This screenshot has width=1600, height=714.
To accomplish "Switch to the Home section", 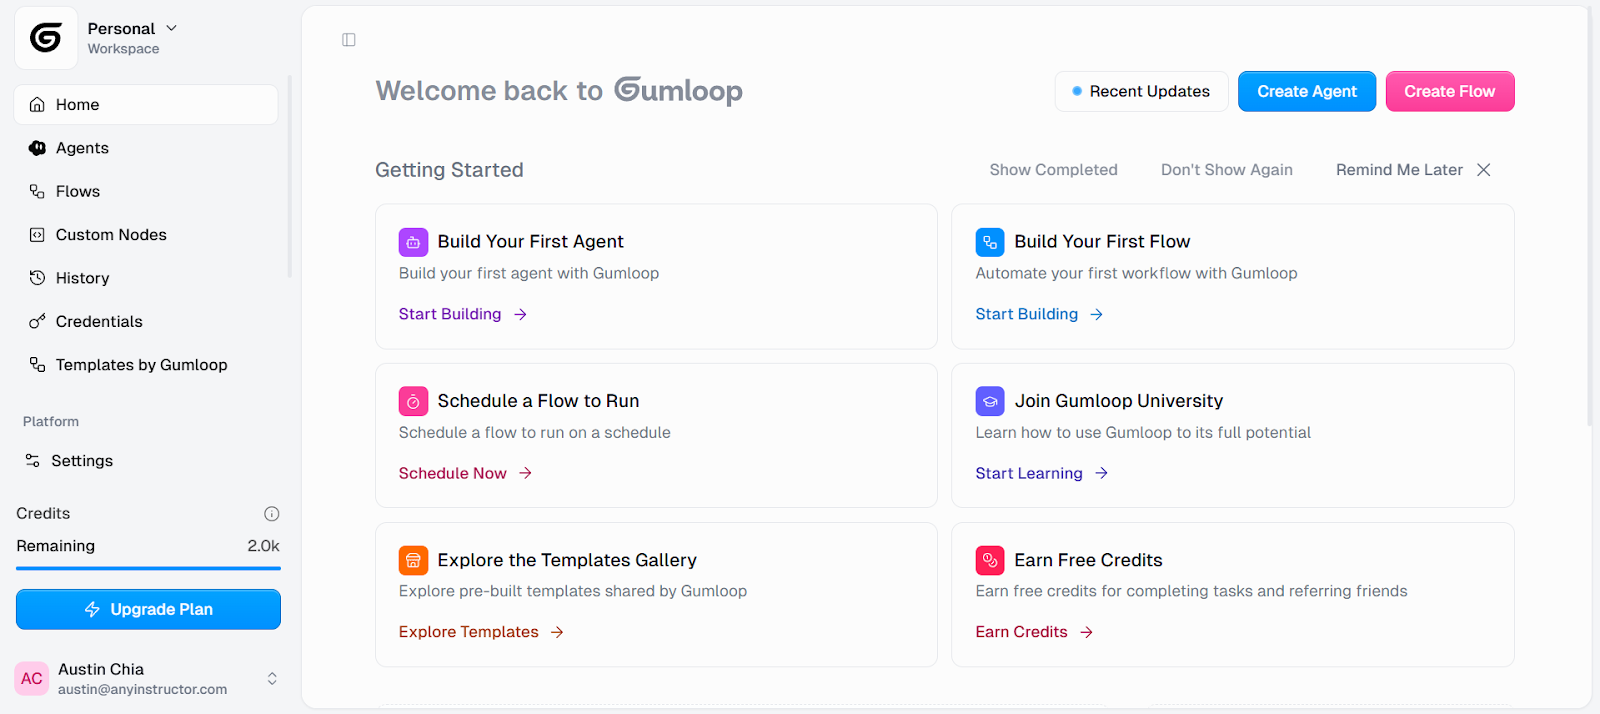I will pyautogui.click(x=78, y=104).
